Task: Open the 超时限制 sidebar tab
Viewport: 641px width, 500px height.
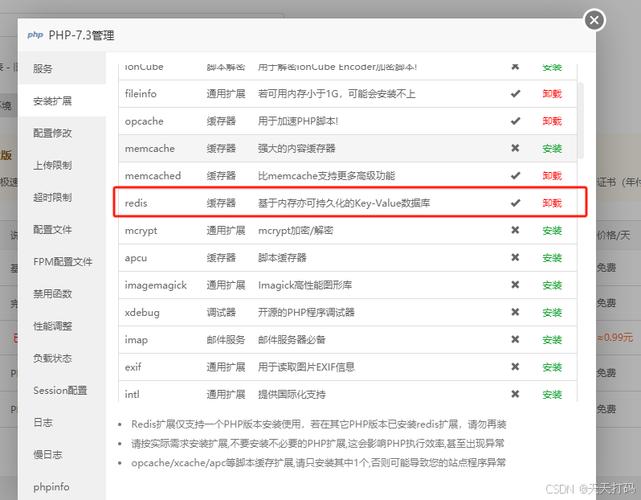Action: (x=62, y=197)
